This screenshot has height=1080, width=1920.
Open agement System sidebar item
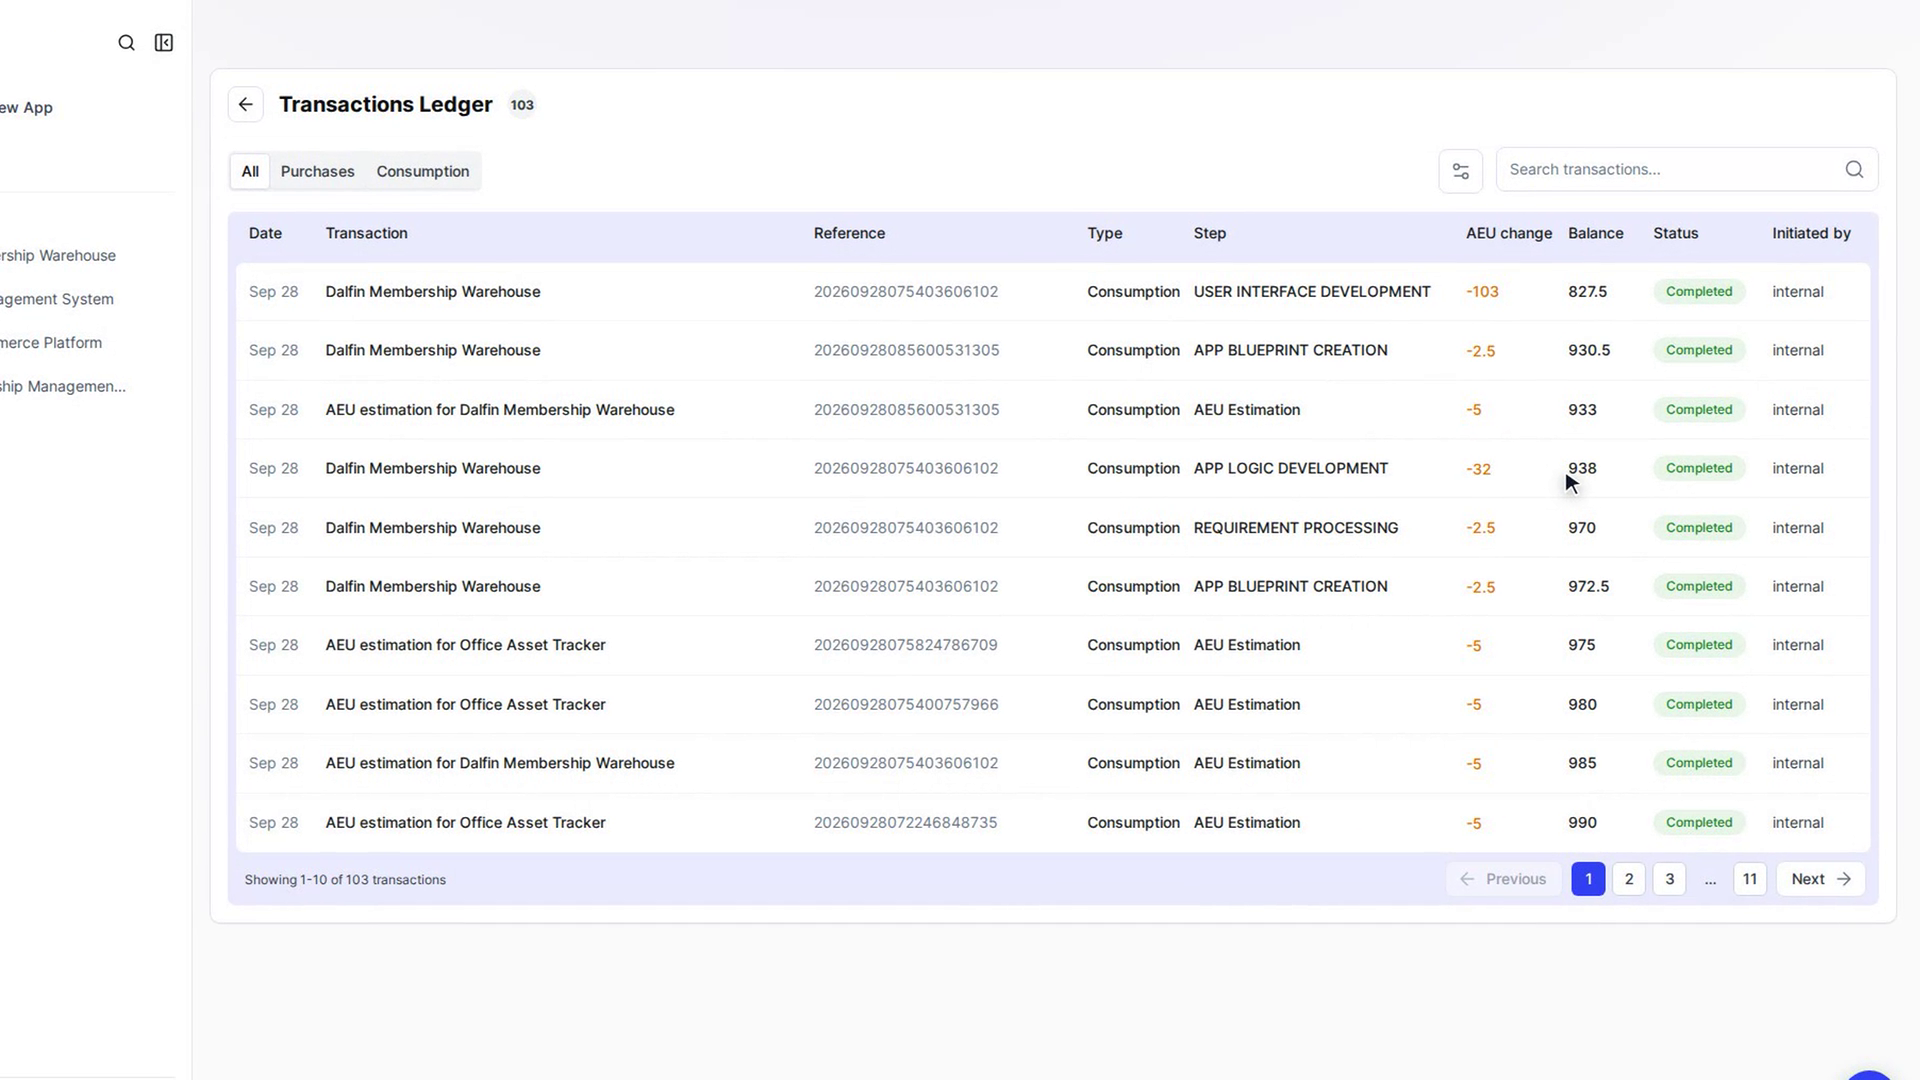57,299
